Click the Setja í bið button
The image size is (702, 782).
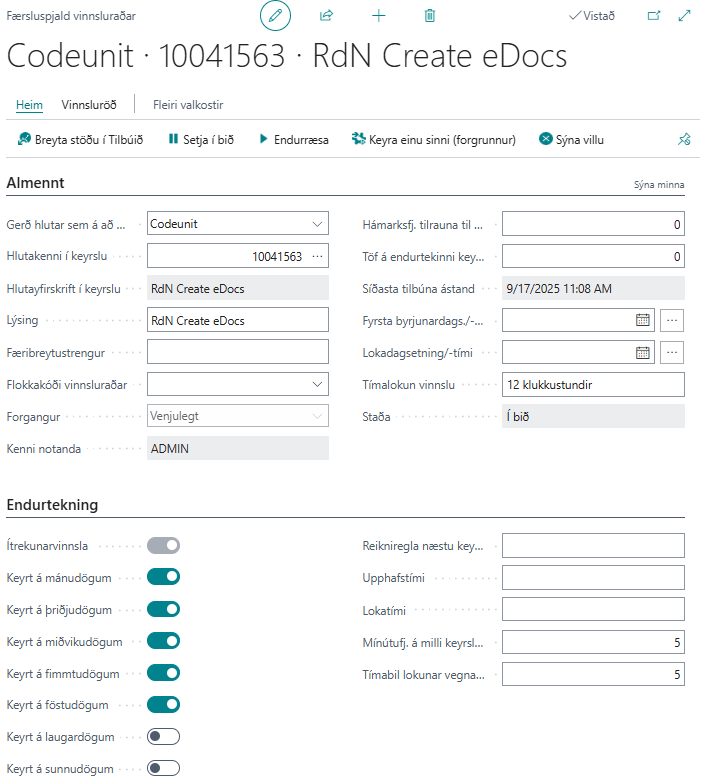[x=200, y=140]
